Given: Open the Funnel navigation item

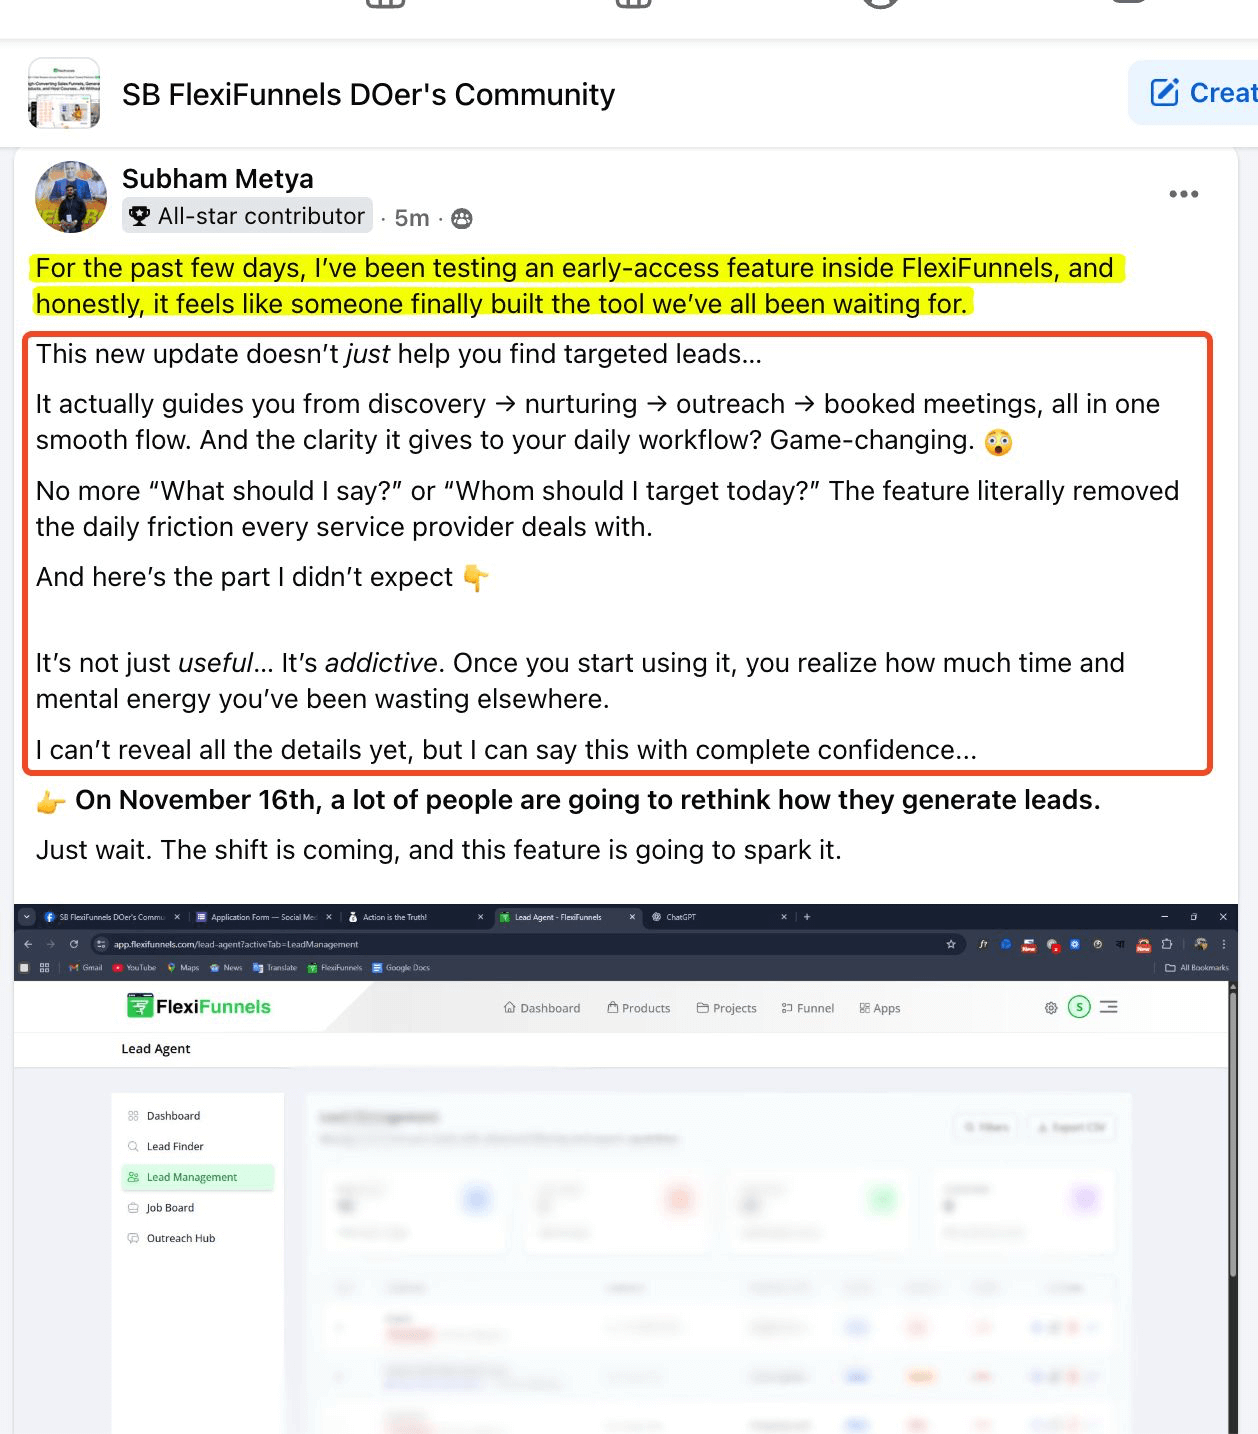Looking at the screenshot, I should point(808,1008).
